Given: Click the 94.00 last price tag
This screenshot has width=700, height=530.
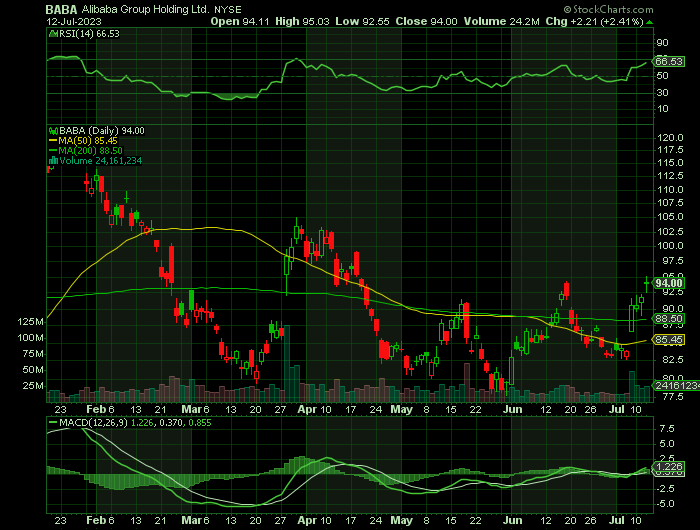Looking at the screenshot, I should tap(668, 283).
